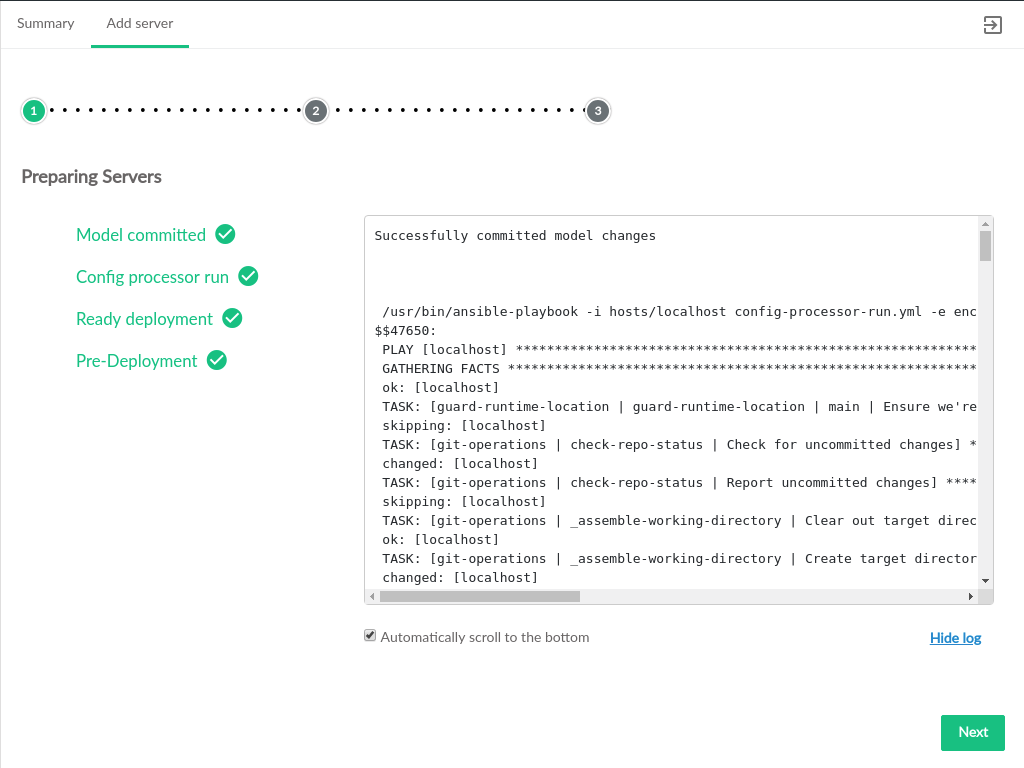Click the Model committed green checkmark icon
This screenshot has width=1024, height=768.
coord(226,234)
